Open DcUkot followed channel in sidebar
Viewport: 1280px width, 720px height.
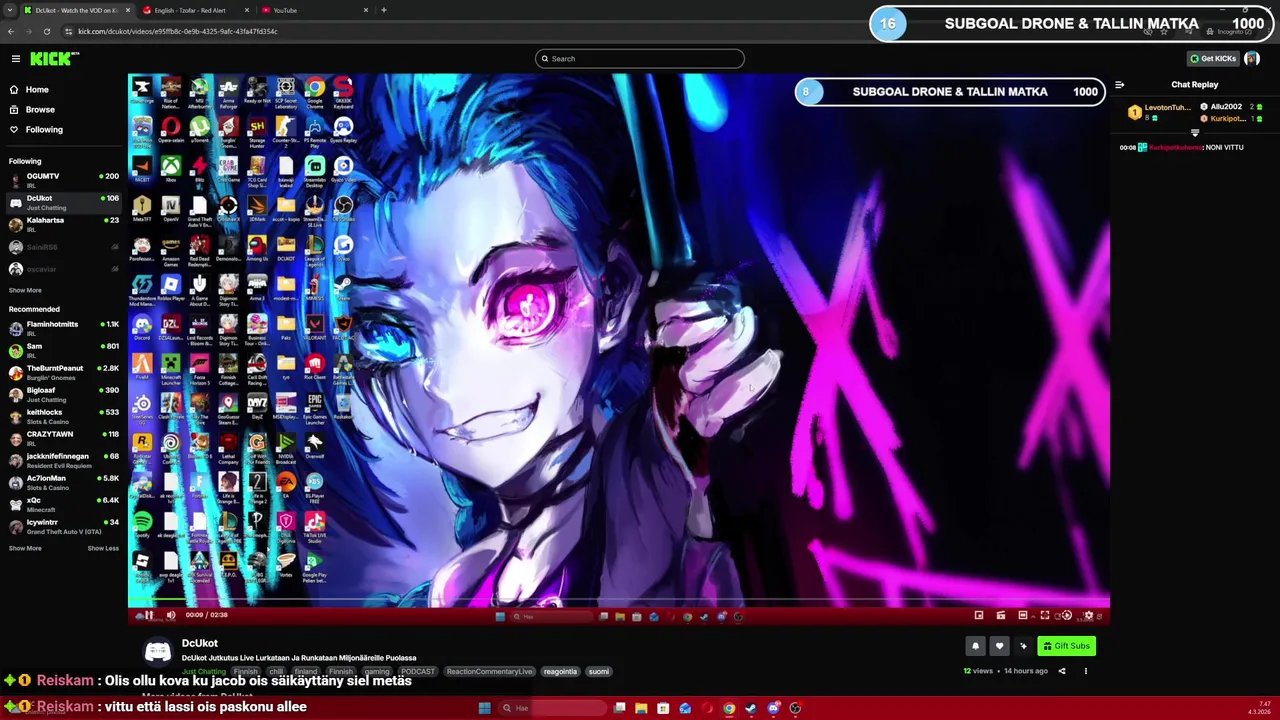[x=63, y=202]
